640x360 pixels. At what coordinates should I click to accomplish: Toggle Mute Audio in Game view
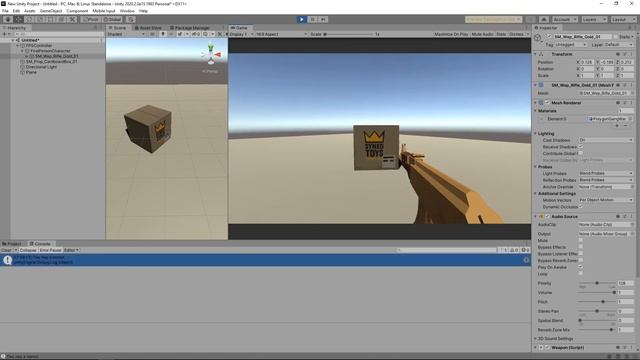pyautogui.click(x=482, y=34)
